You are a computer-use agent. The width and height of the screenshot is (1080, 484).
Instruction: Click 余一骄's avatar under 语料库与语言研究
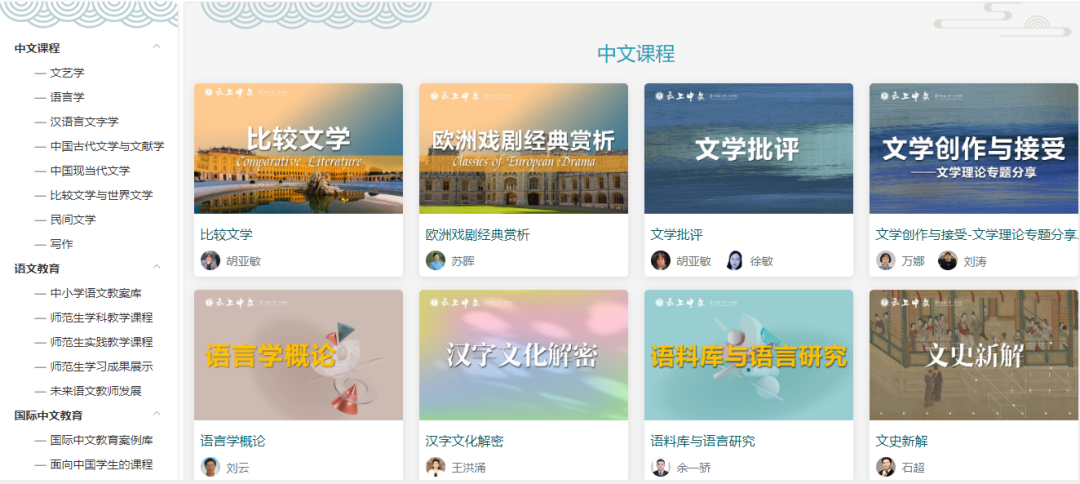click(x=661, y=467)
